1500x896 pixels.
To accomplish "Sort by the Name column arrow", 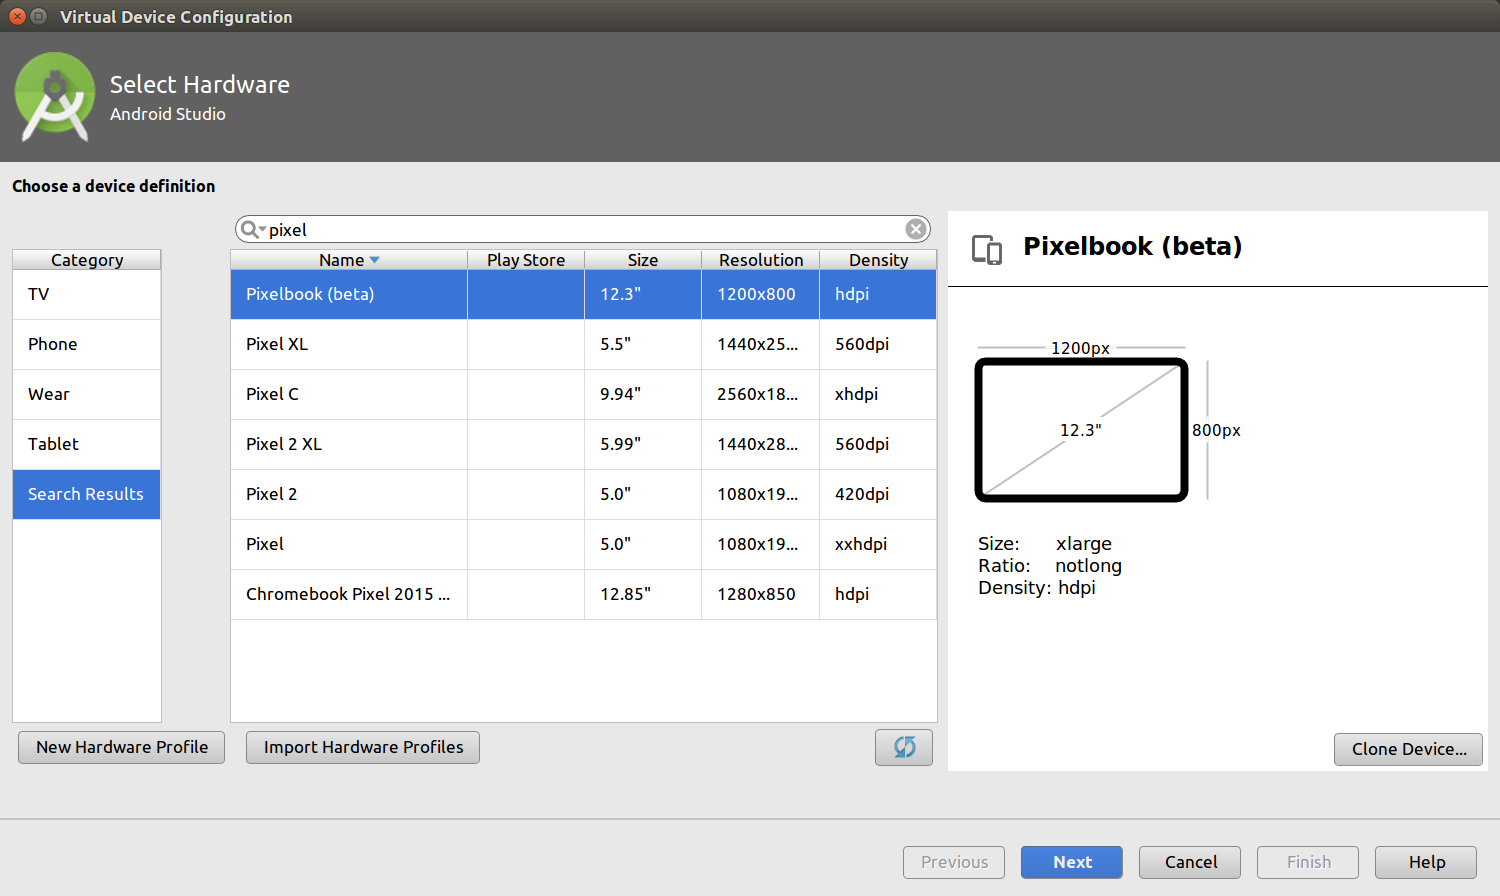I will (374, 260).
